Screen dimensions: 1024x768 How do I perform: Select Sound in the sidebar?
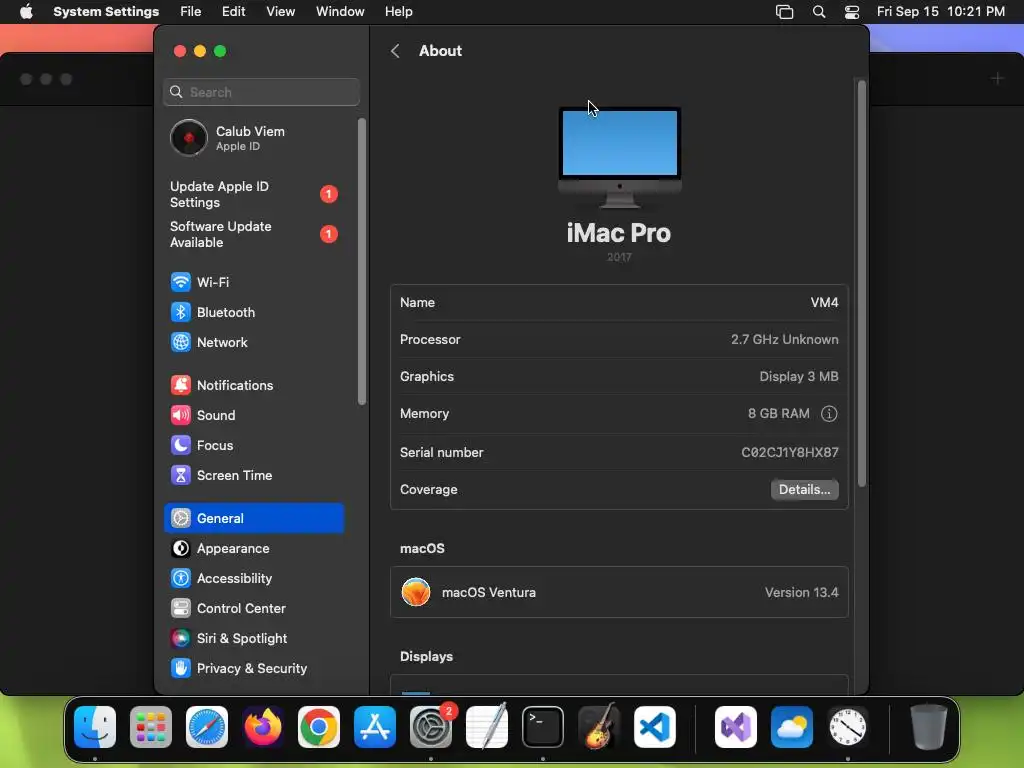[253, 415]
